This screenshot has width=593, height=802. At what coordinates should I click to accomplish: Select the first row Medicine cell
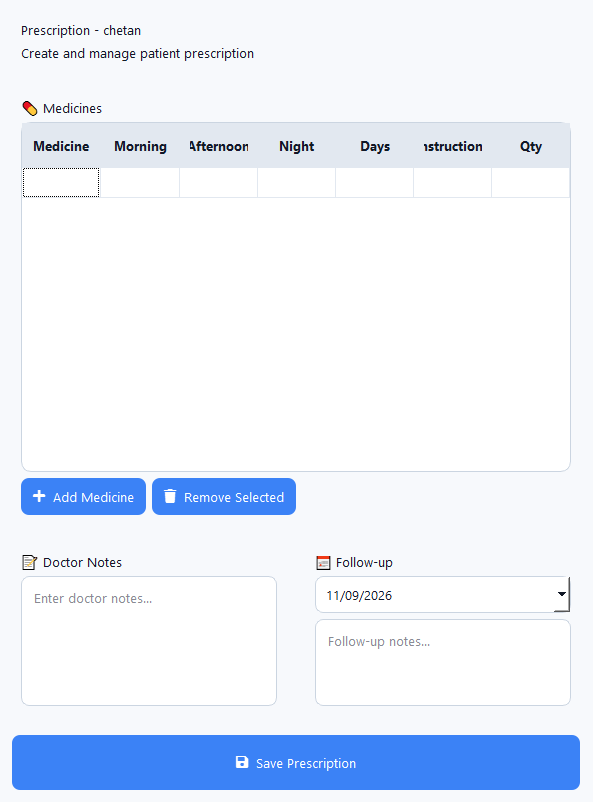[x=61, y=183]
